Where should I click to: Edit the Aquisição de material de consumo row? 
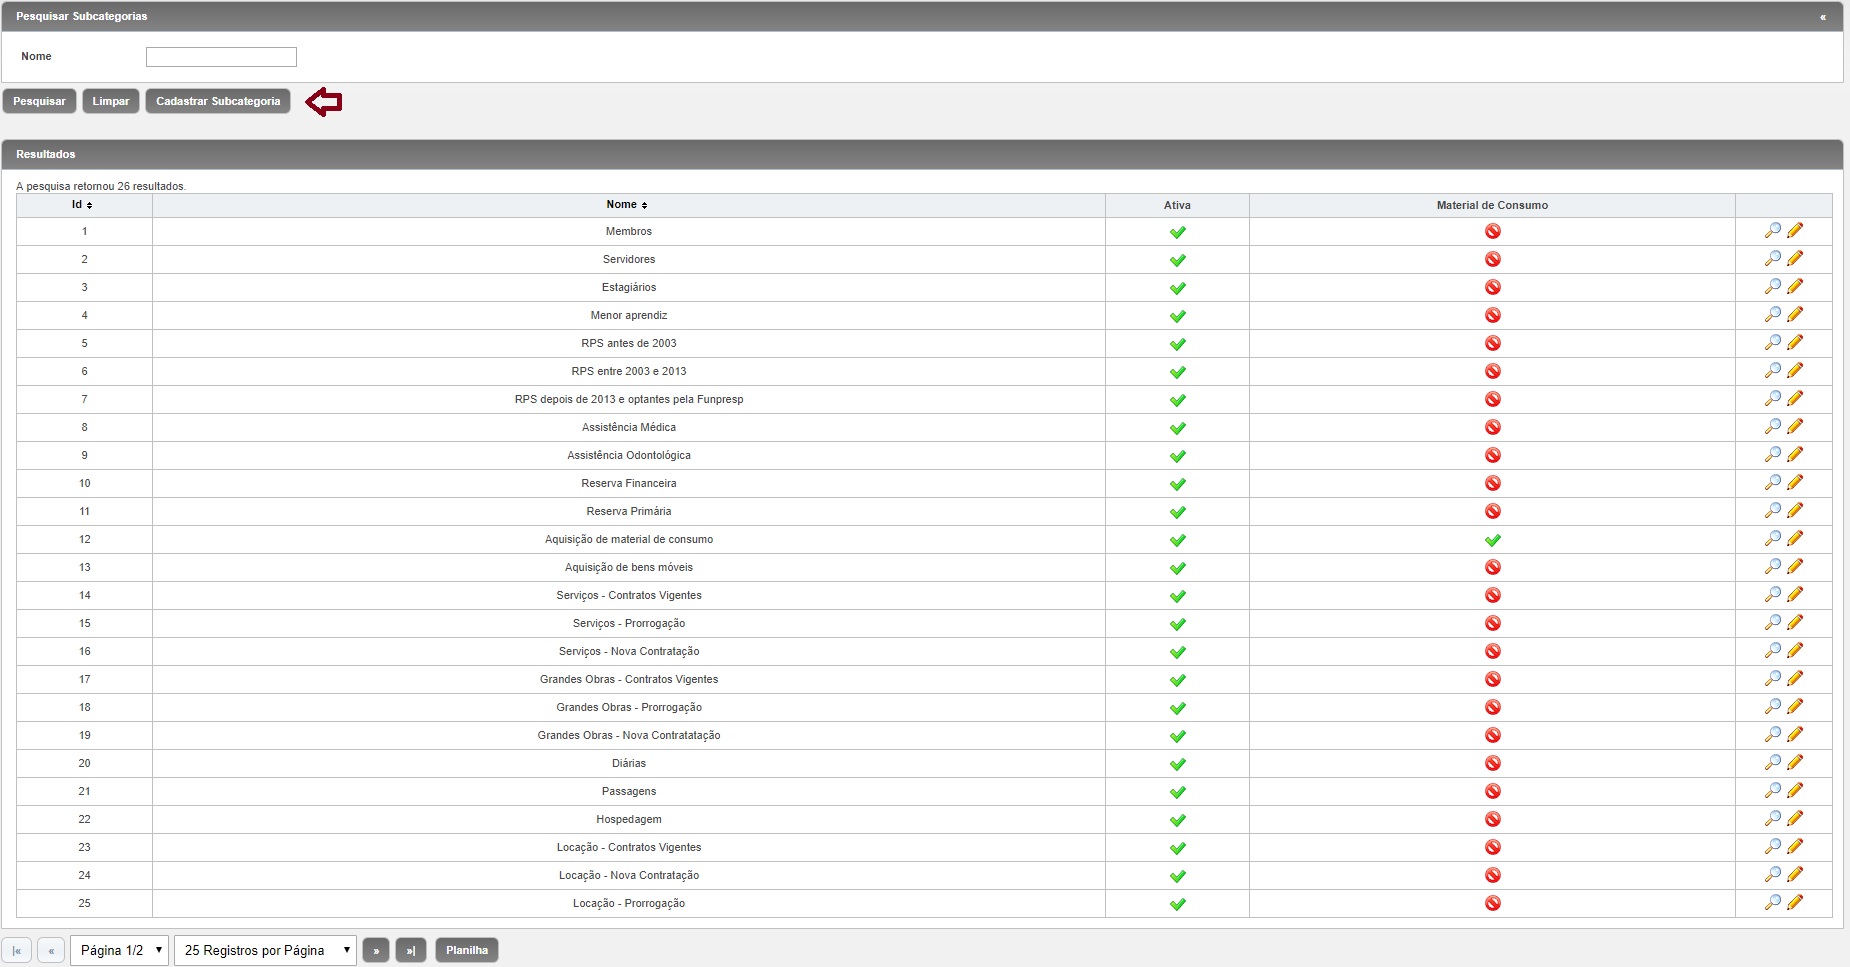pos(1795,539)
